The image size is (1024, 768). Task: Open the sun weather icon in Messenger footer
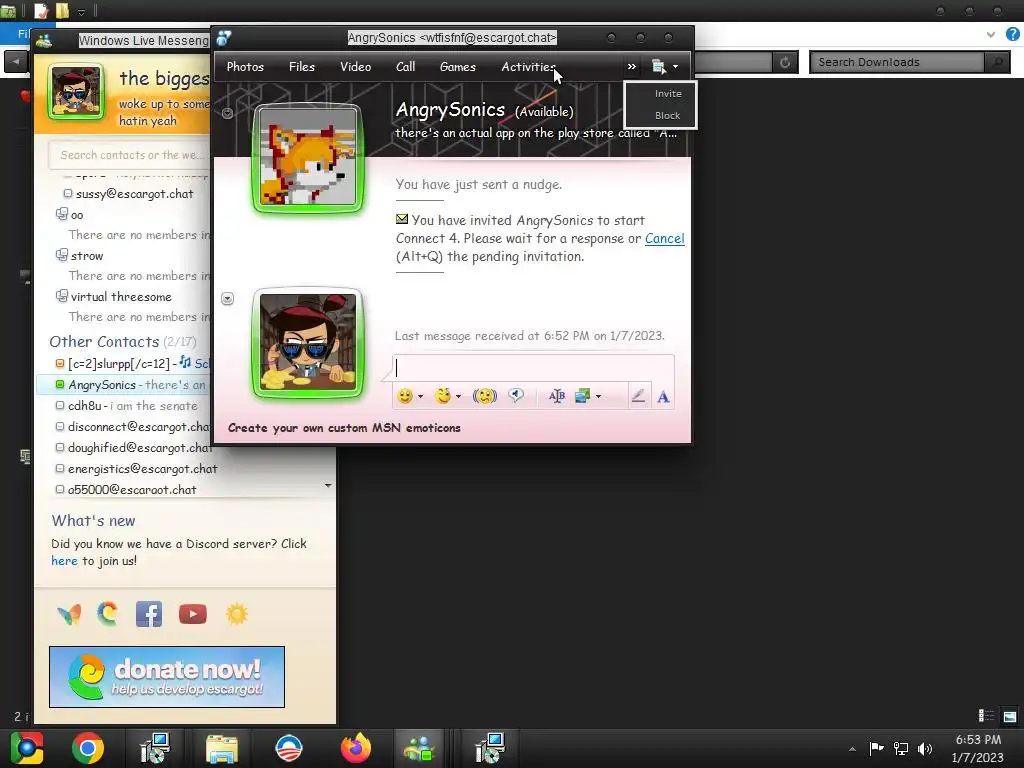pos(236,614)
